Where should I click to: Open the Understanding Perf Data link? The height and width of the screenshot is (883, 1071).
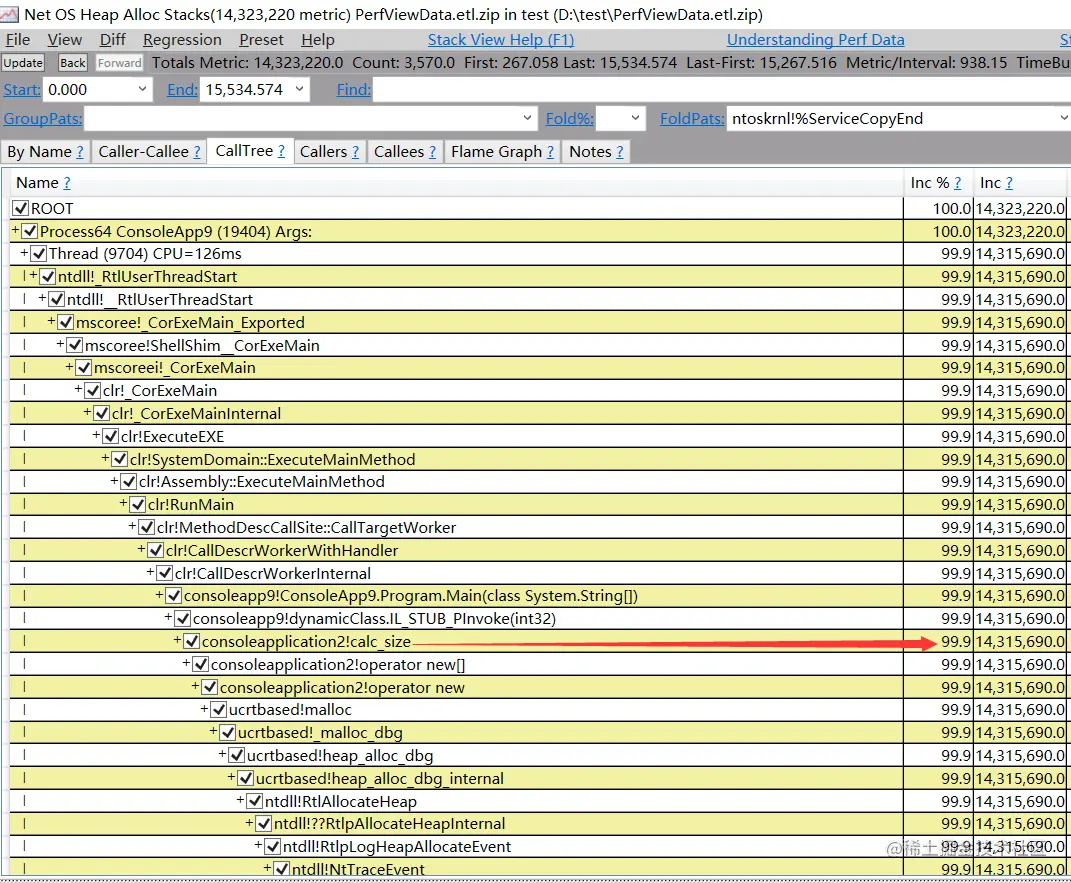(x=816, y=40)
